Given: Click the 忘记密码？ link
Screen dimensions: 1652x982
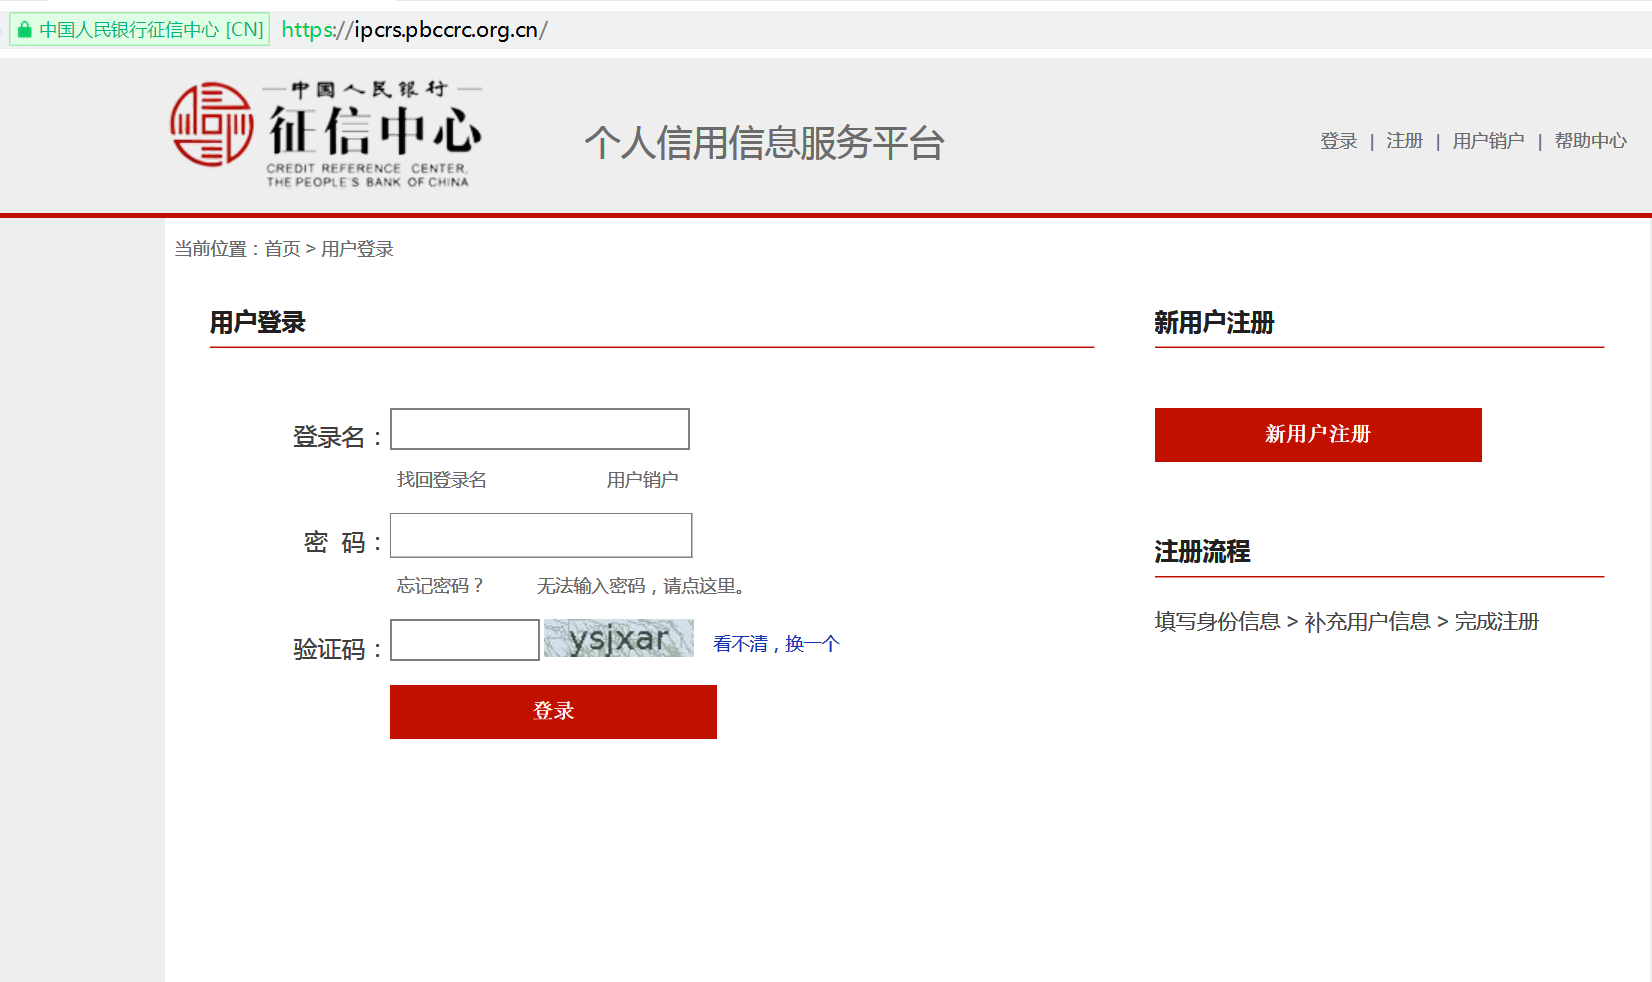Looking at the screenshot, I should click(440, 586).
